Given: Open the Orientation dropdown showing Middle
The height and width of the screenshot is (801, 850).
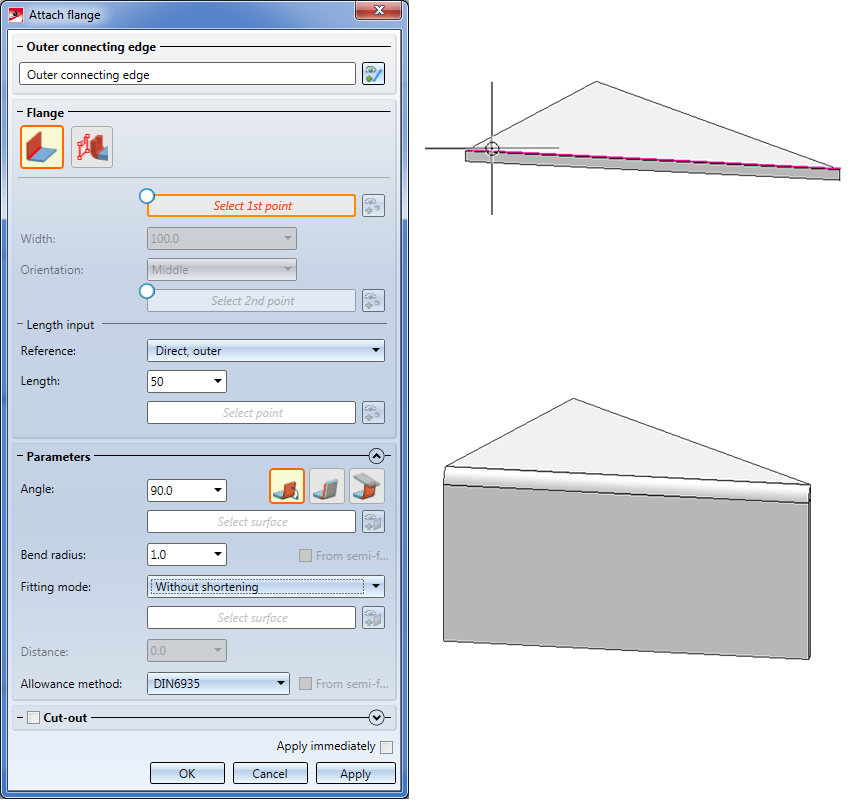Looking at the screenshot, I should 222,270.
